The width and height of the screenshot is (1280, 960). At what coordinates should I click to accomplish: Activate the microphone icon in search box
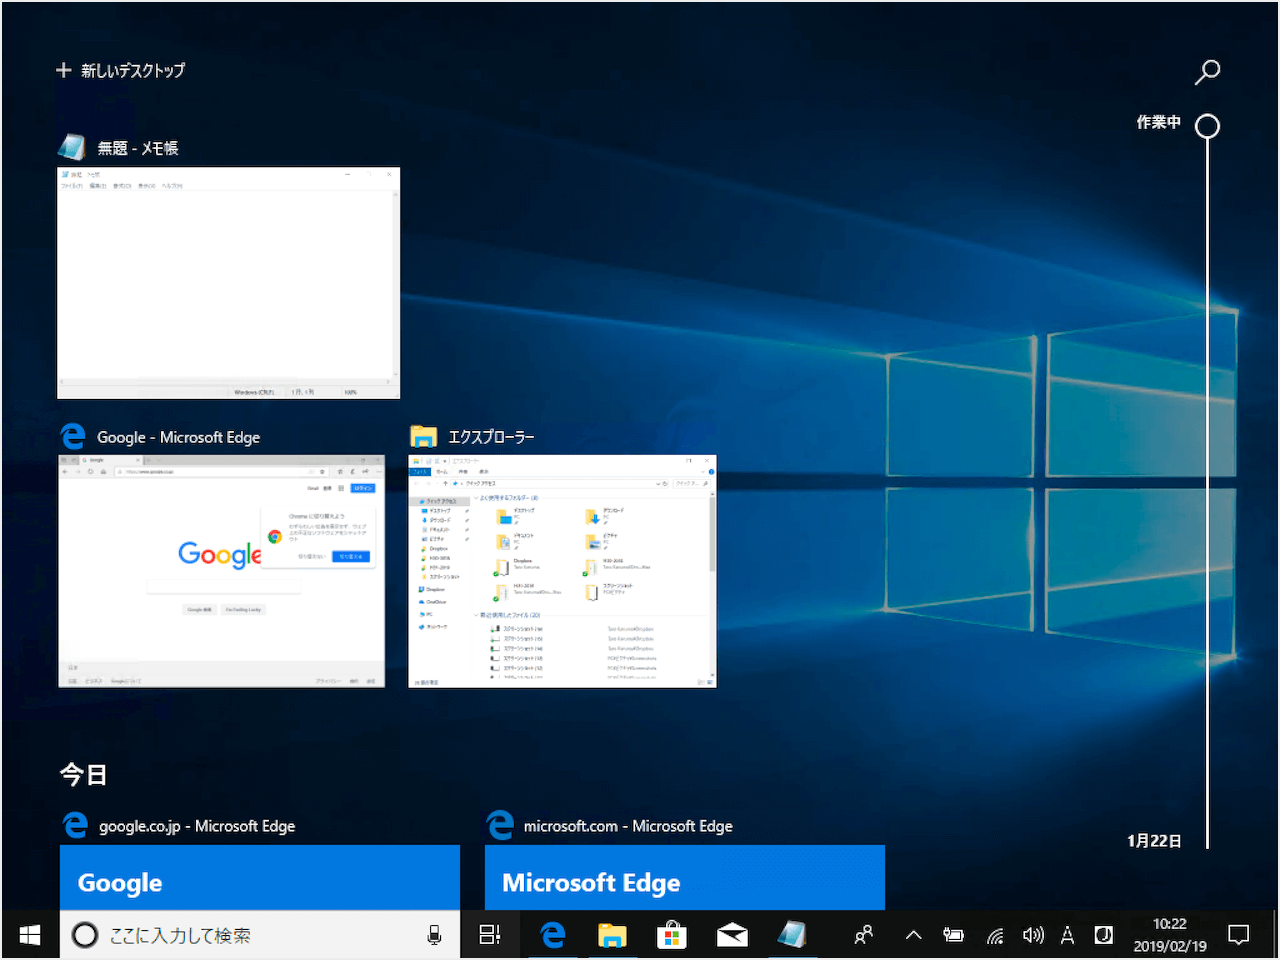[434, 935]
